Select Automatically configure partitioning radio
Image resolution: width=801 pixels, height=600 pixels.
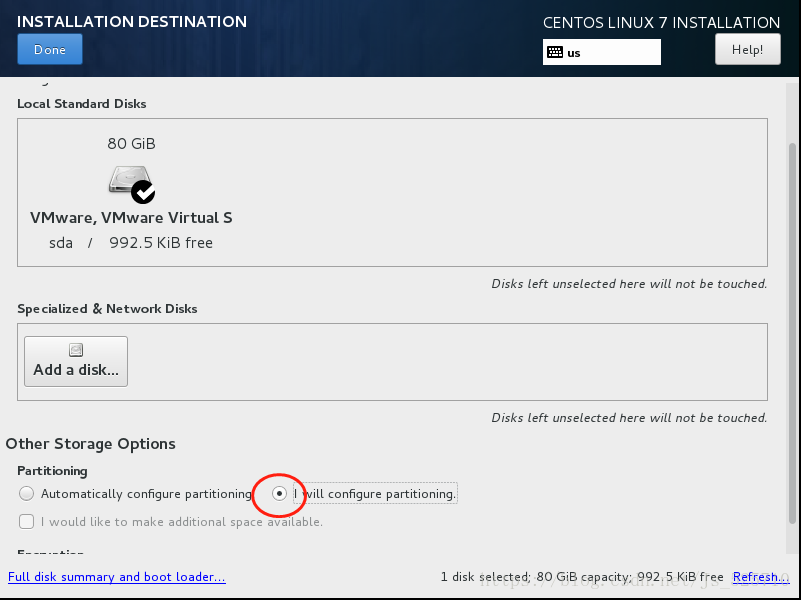27,493
